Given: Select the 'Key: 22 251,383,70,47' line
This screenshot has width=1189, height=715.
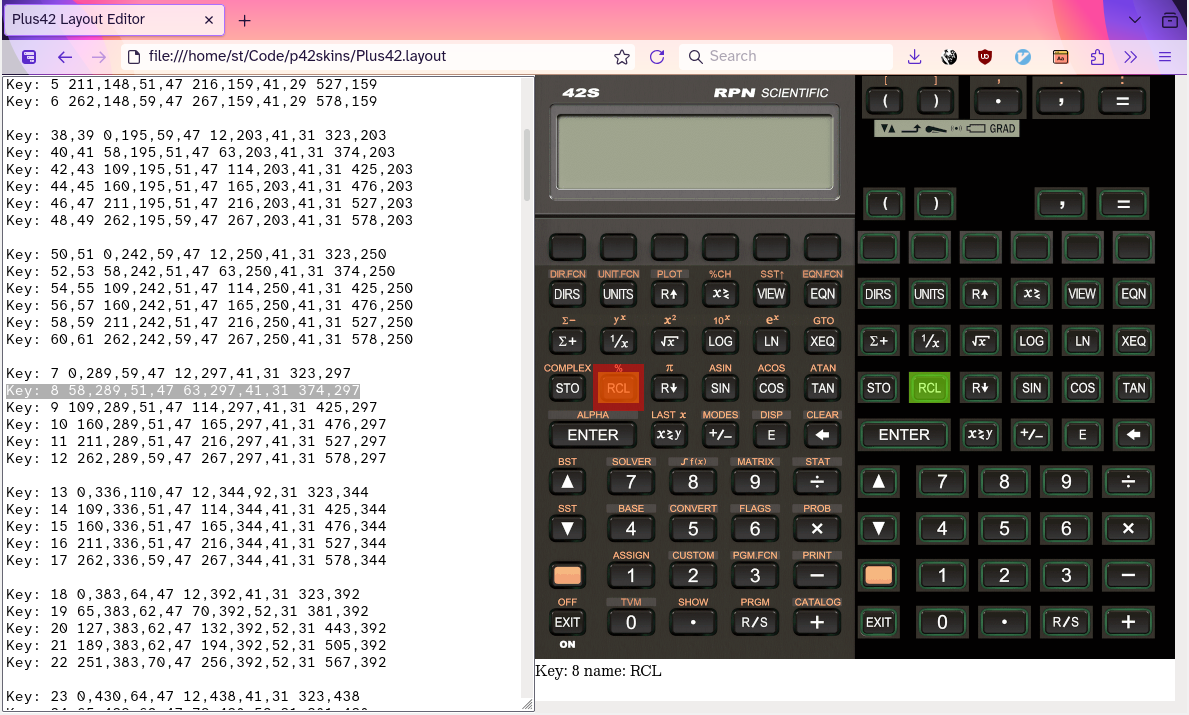Looking at the screenshot, I should point(196,662).
